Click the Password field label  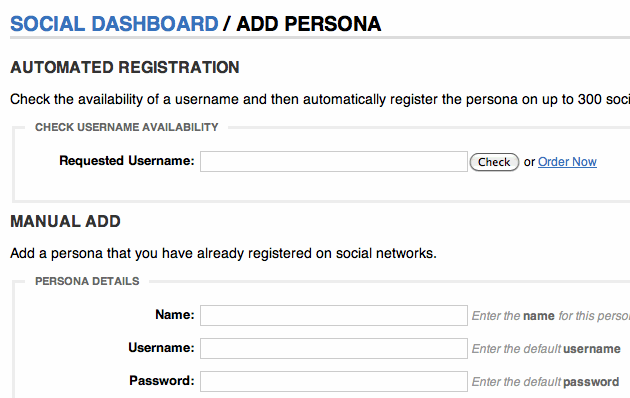(162, 380)
